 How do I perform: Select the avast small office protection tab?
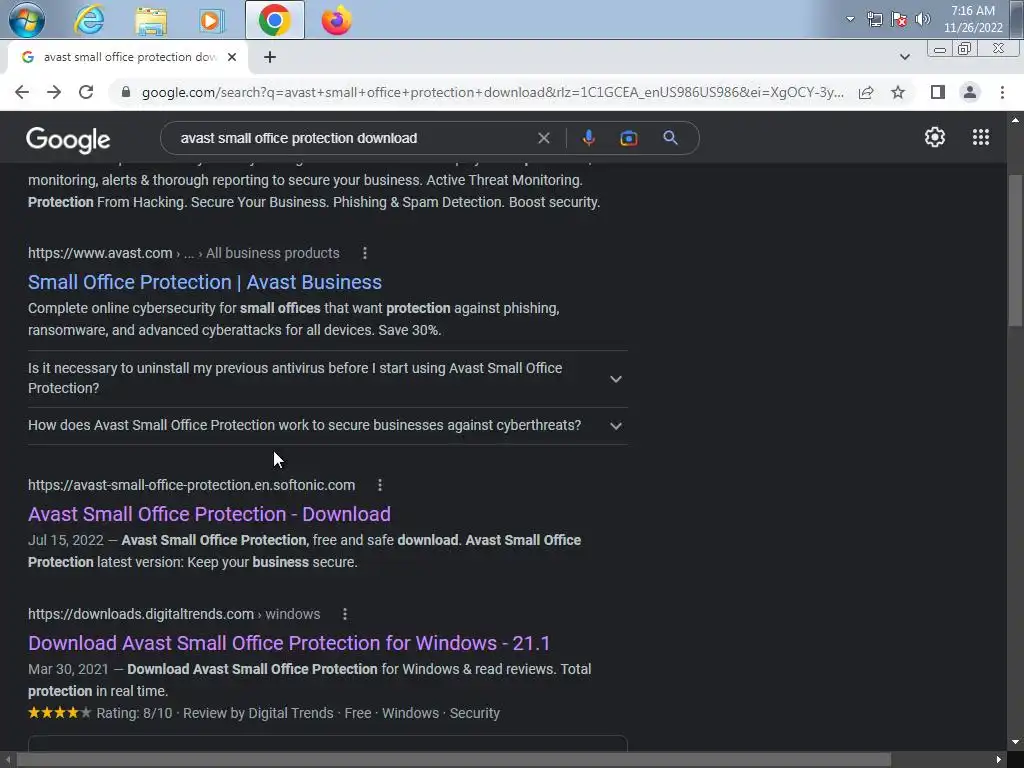pos(127,57)
